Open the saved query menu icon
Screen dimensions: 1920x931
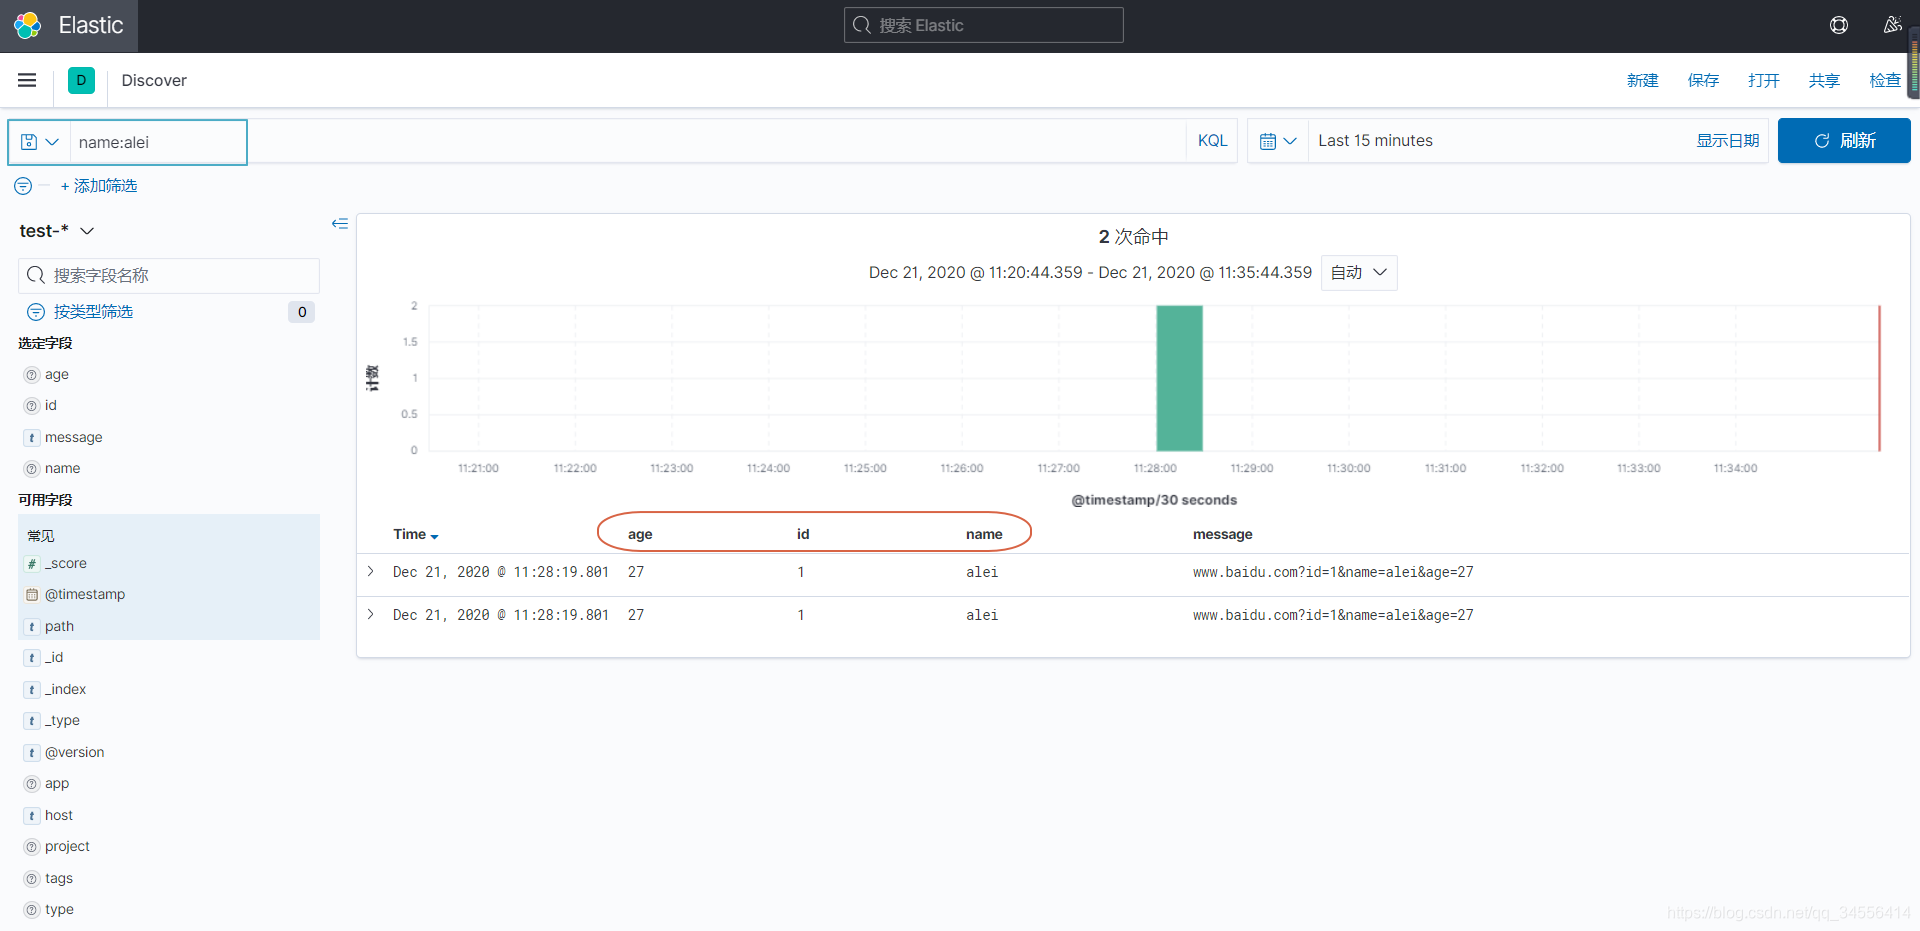point(40,142)
